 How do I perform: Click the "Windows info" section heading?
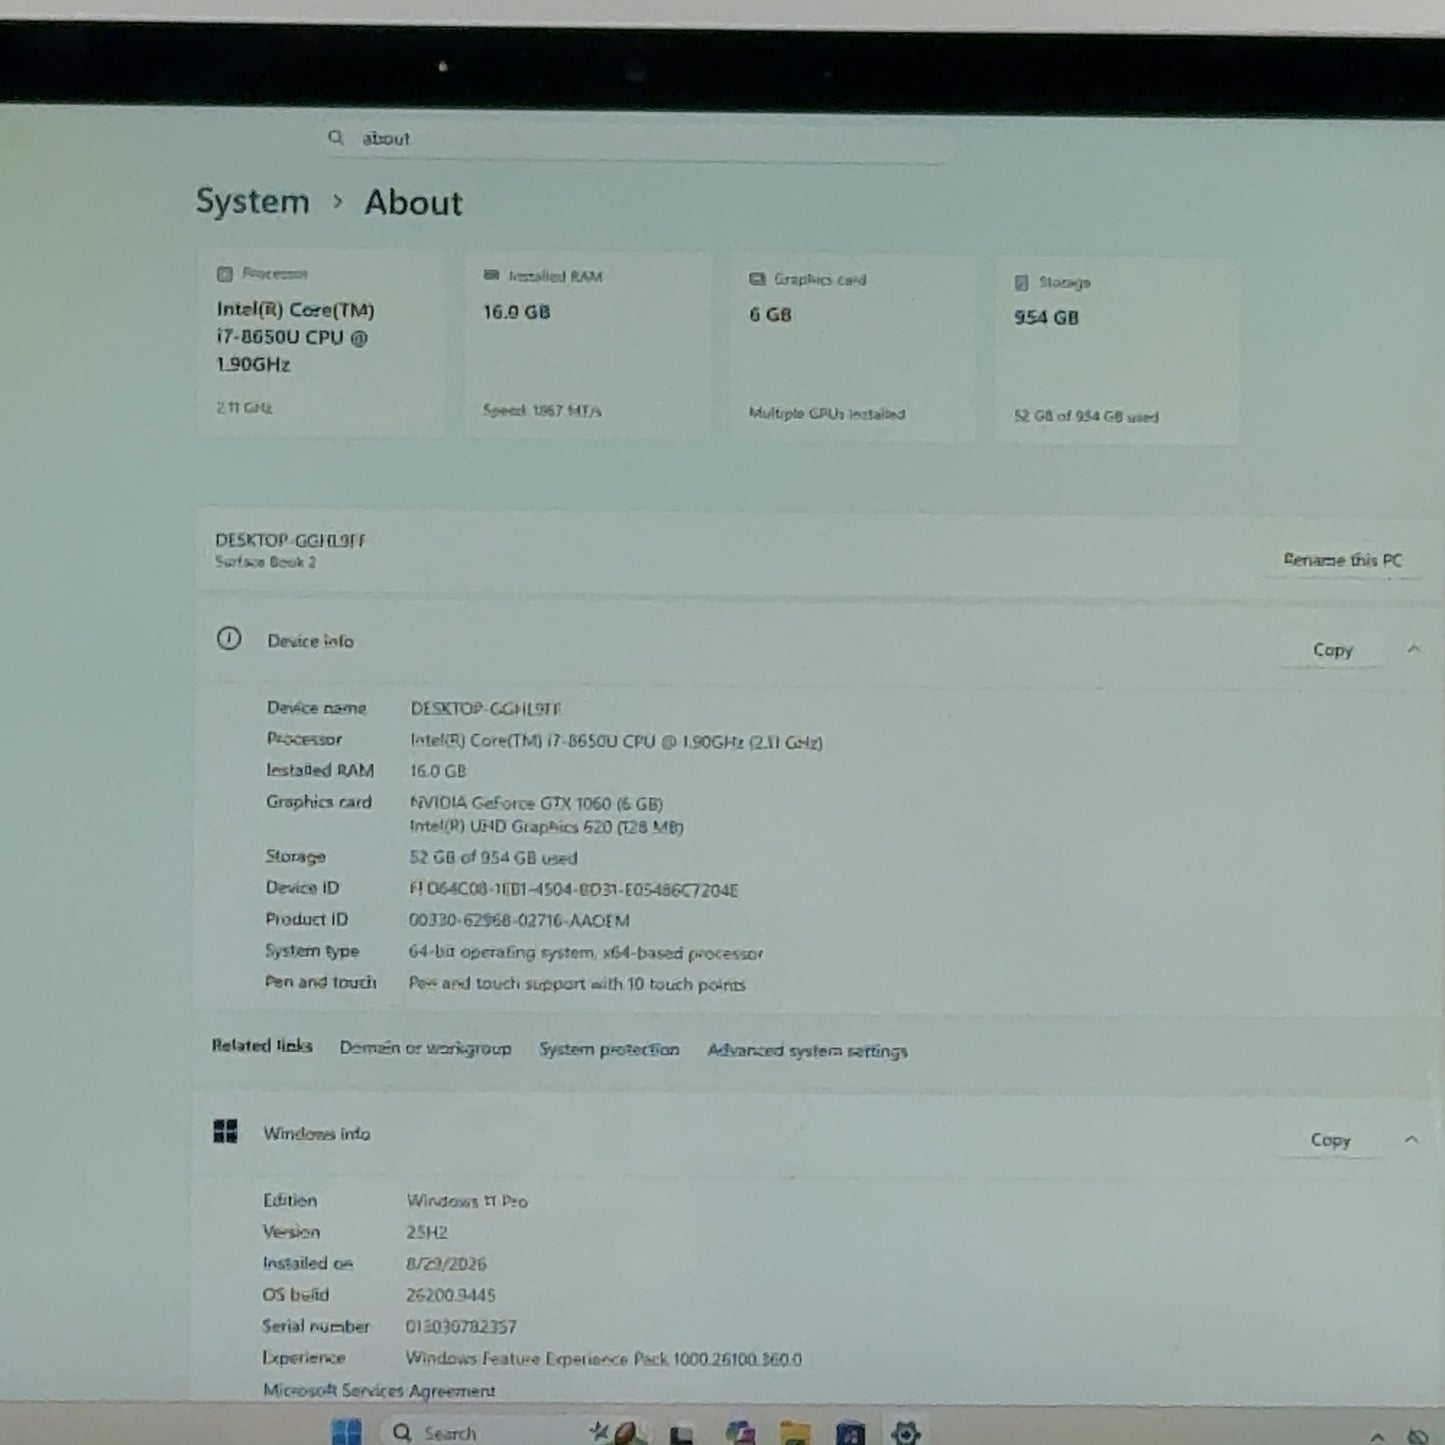click(x=316, y=1133)
